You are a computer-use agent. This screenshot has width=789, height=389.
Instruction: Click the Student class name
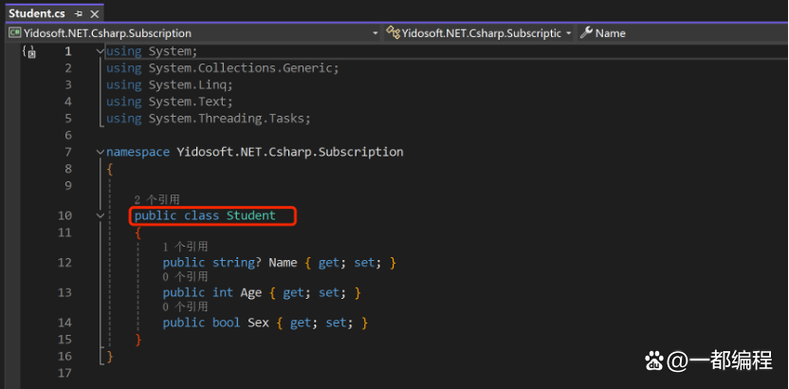coord(251,216)
